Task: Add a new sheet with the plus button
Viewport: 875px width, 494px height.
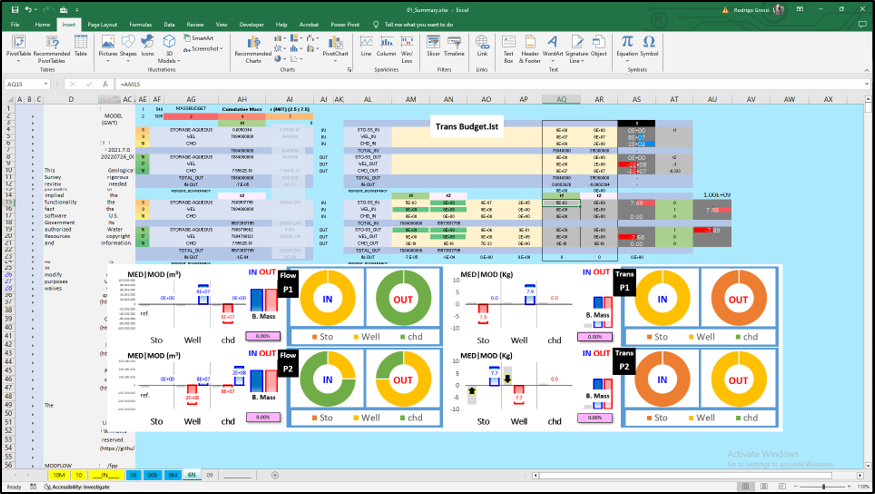Action: [275, 475]
